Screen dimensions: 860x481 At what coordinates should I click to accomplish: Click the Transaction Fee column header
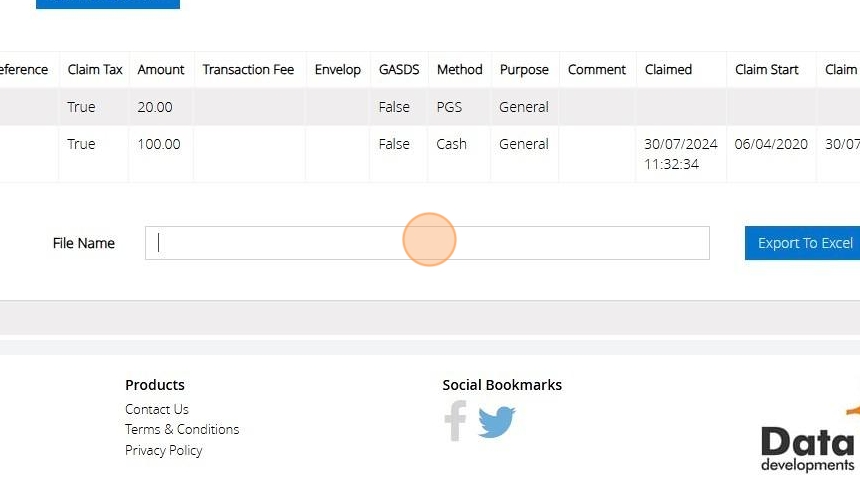(x=248, y=69)
